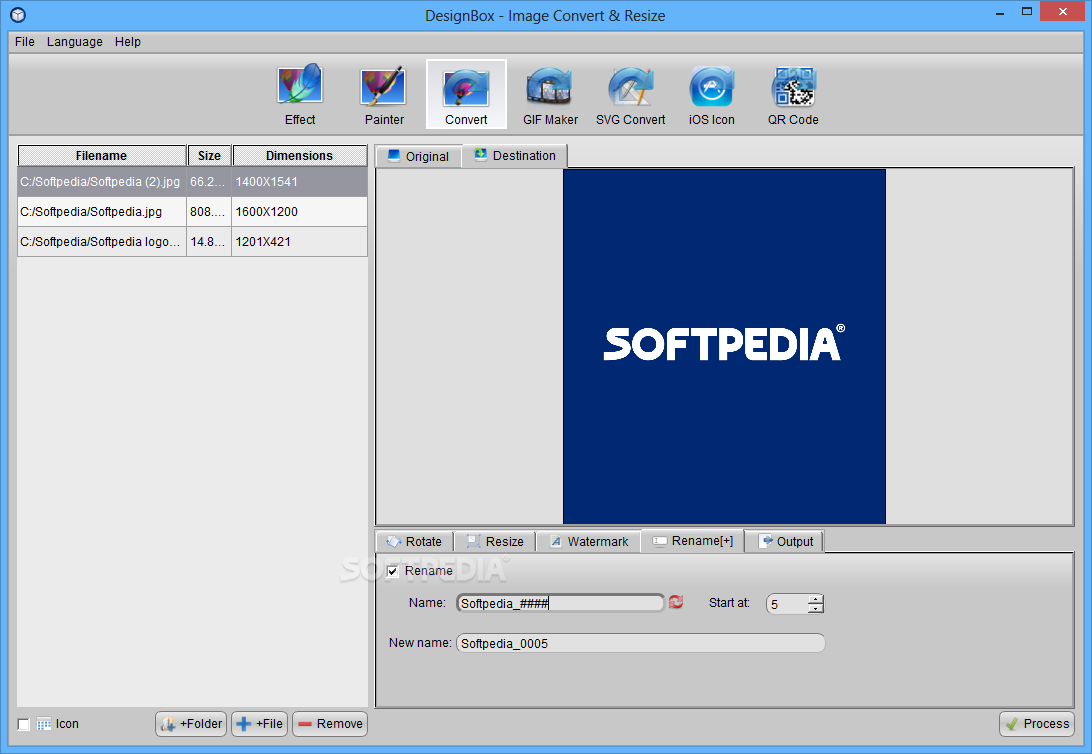Minimize the DesignBox window
The height and width of the screenshot is (754, 1092).
[1000, 13]
